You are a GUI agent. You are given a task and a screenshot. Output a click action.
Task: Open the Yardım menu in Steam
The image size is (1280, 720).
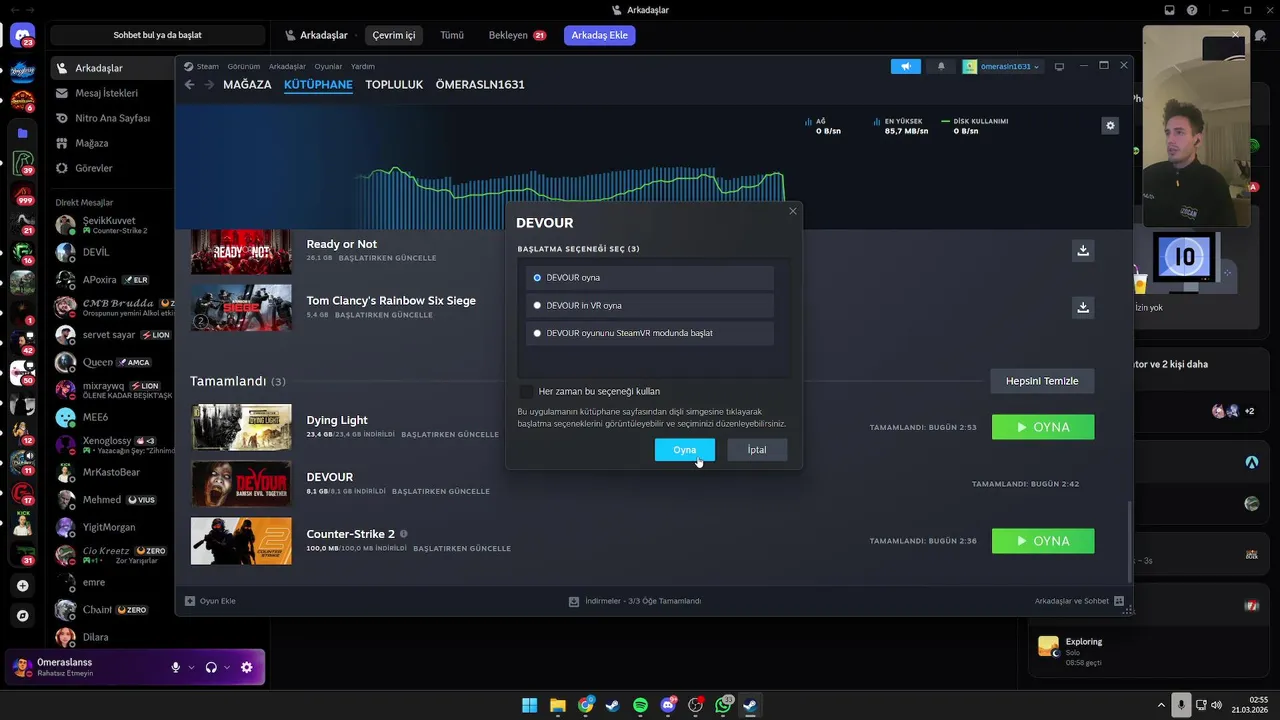pyautogui.click(x=363, y=67)
